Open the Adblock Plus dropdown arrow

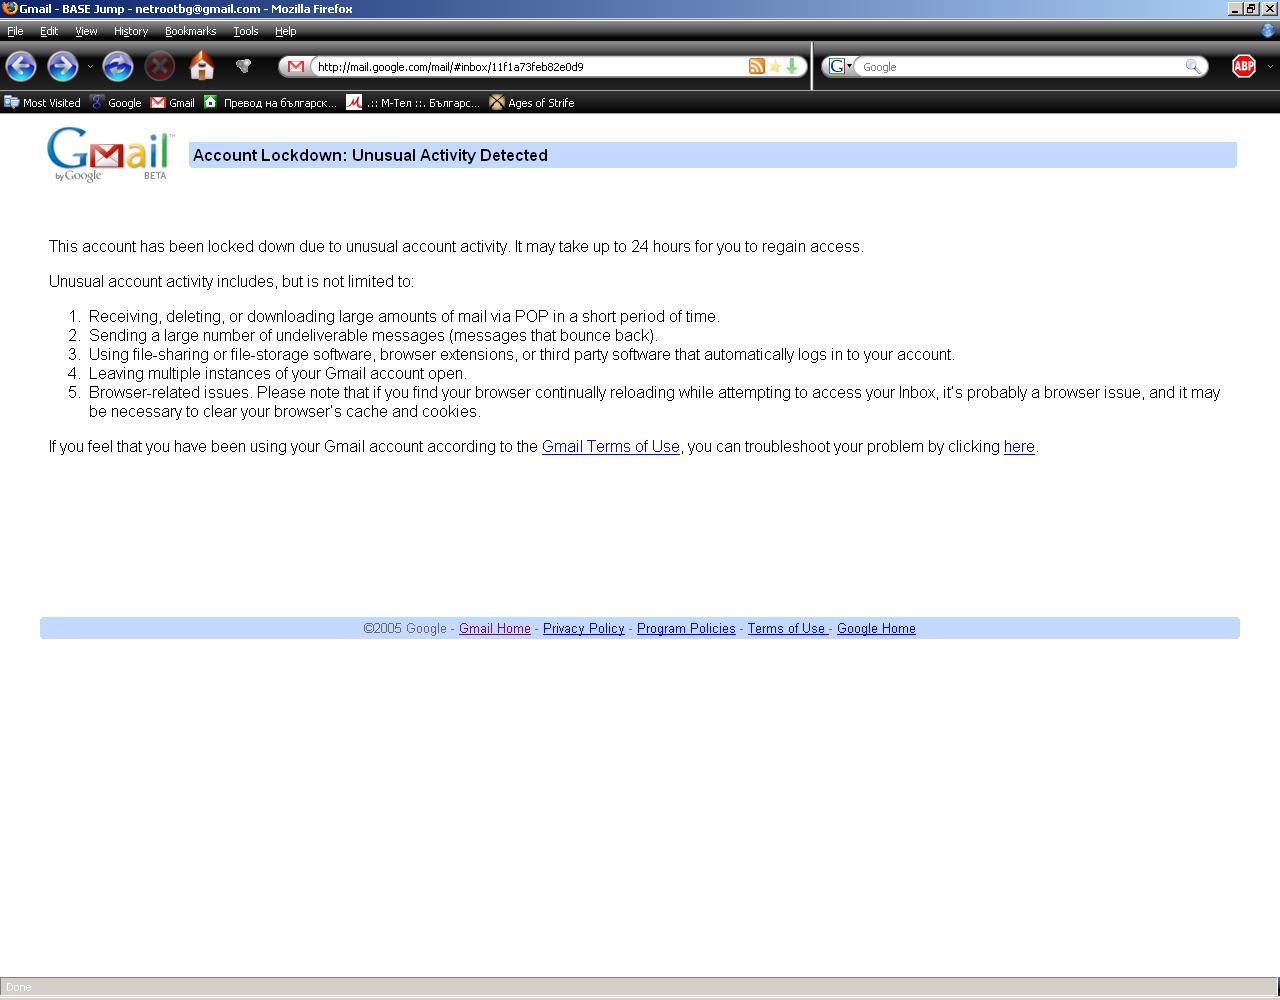click(x=1270, y=67)
